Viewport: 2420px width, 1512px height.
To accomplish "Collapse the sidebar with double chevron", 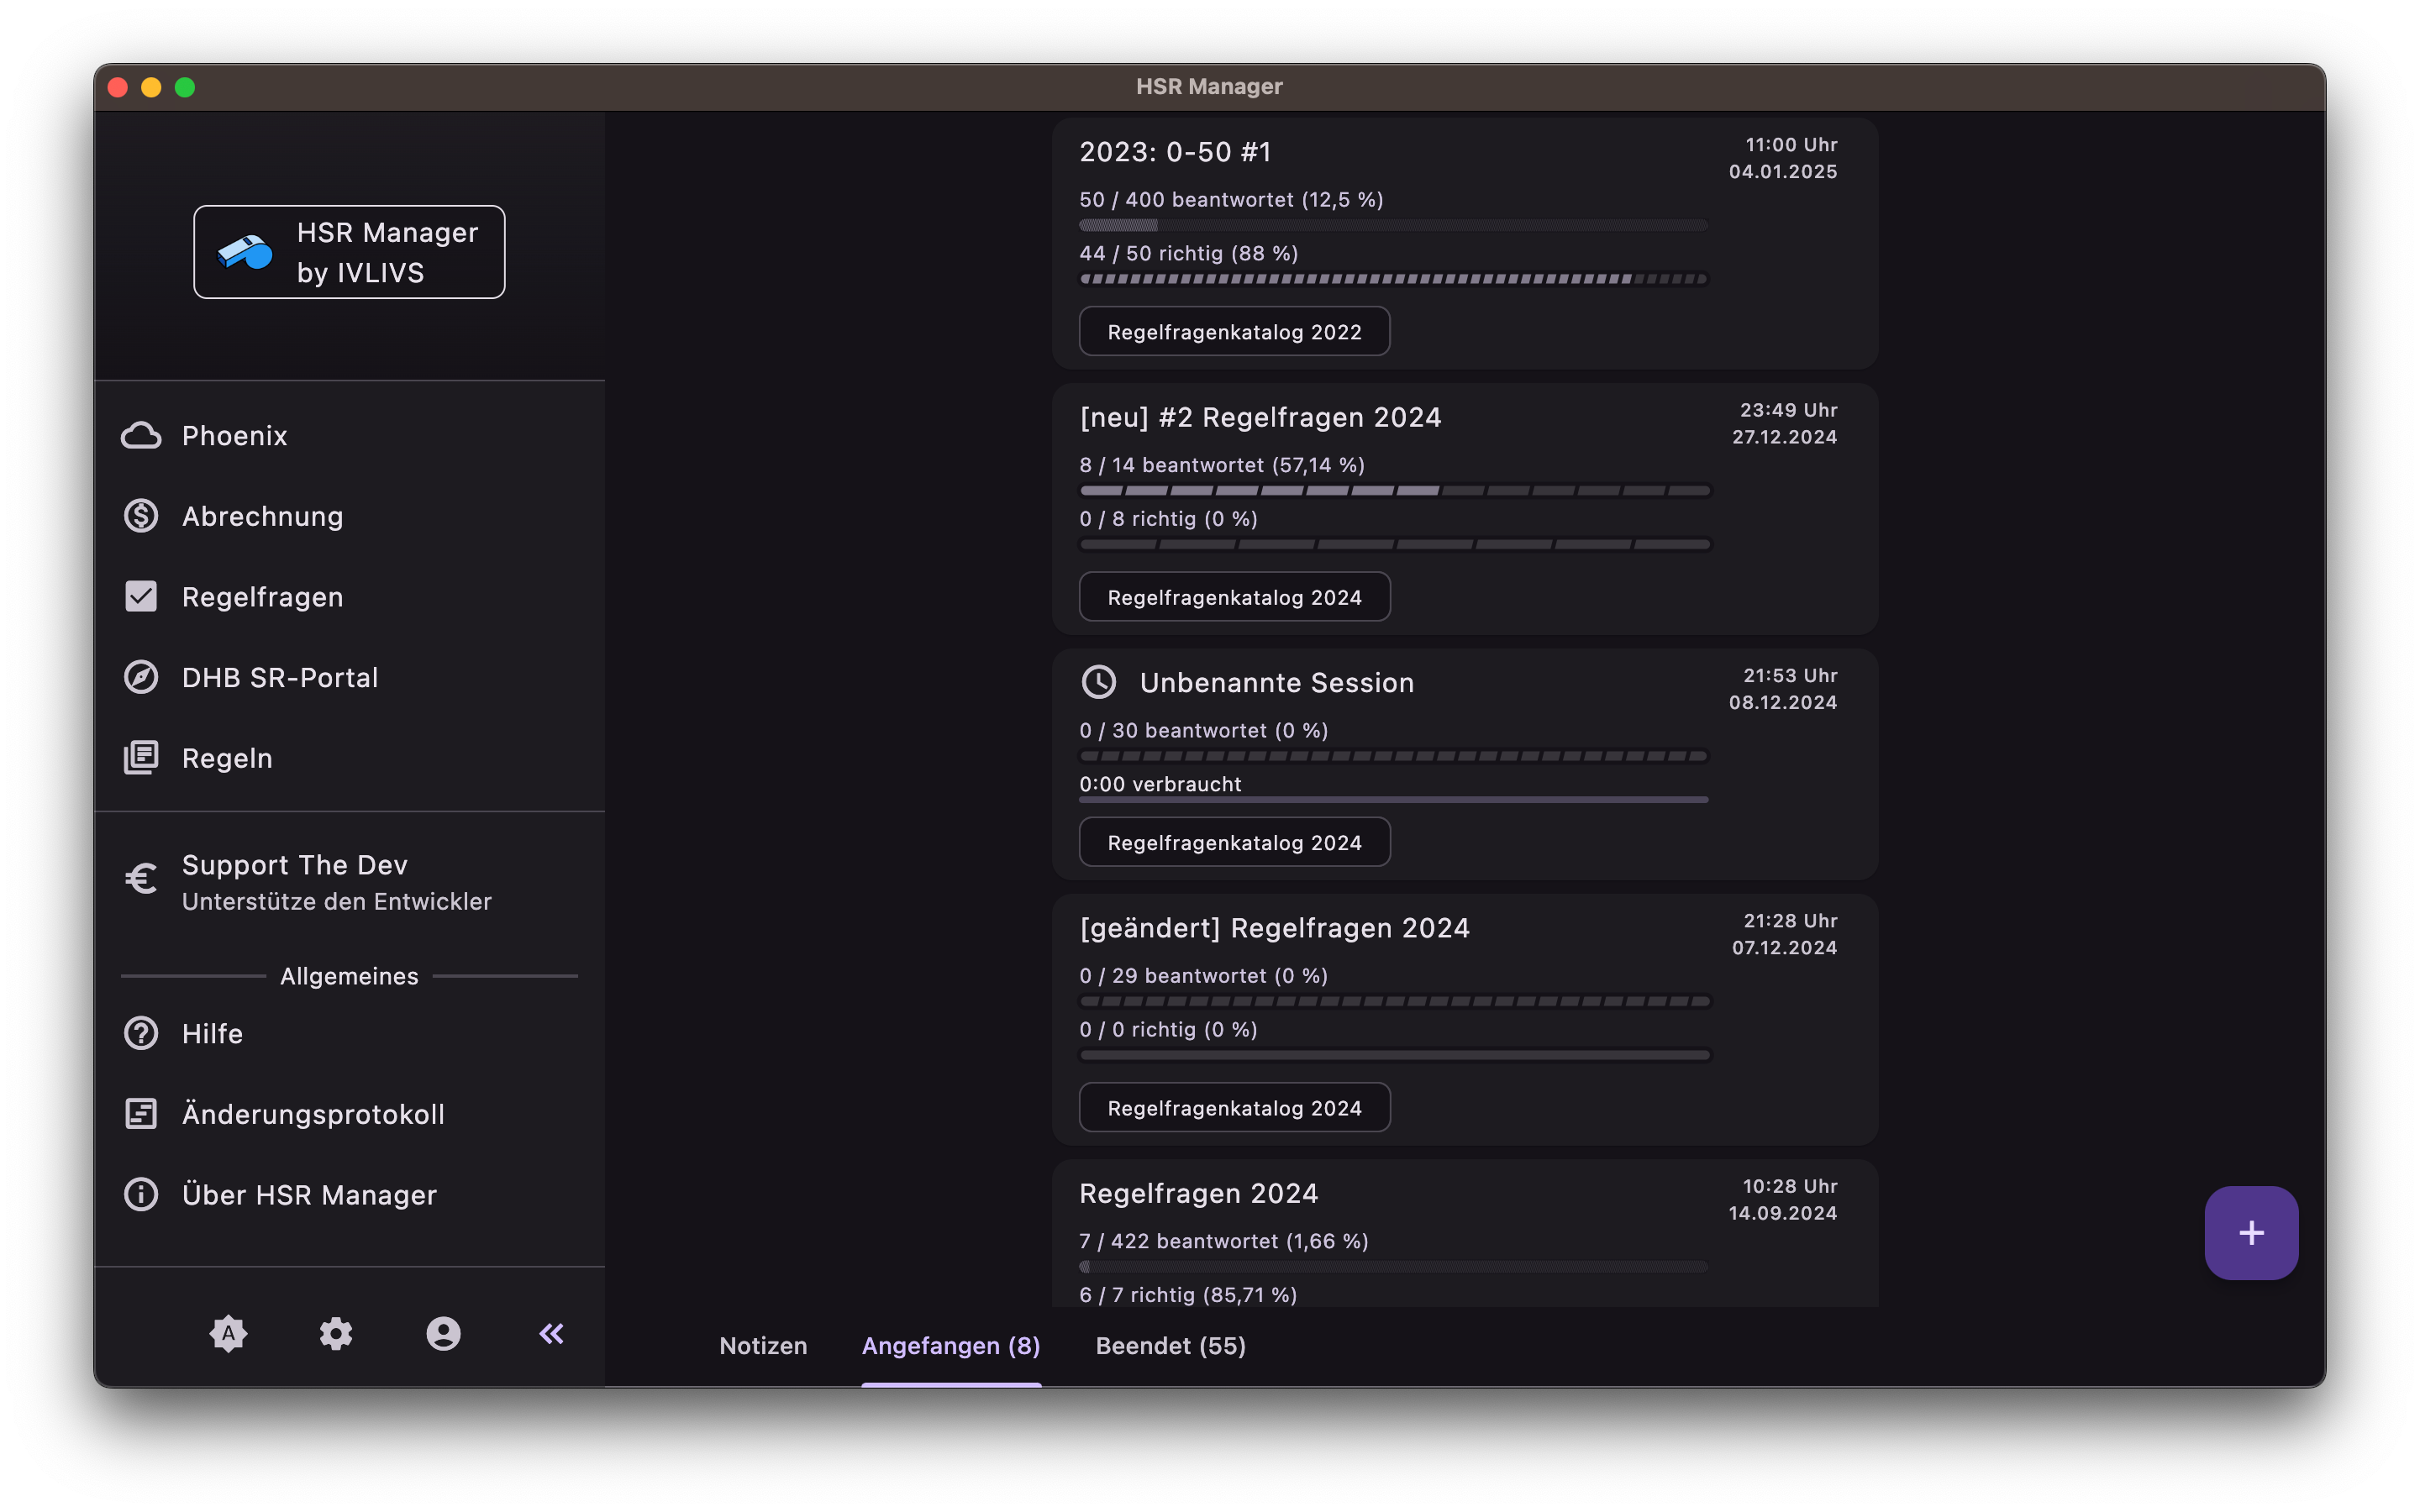I will (551, 1333).
